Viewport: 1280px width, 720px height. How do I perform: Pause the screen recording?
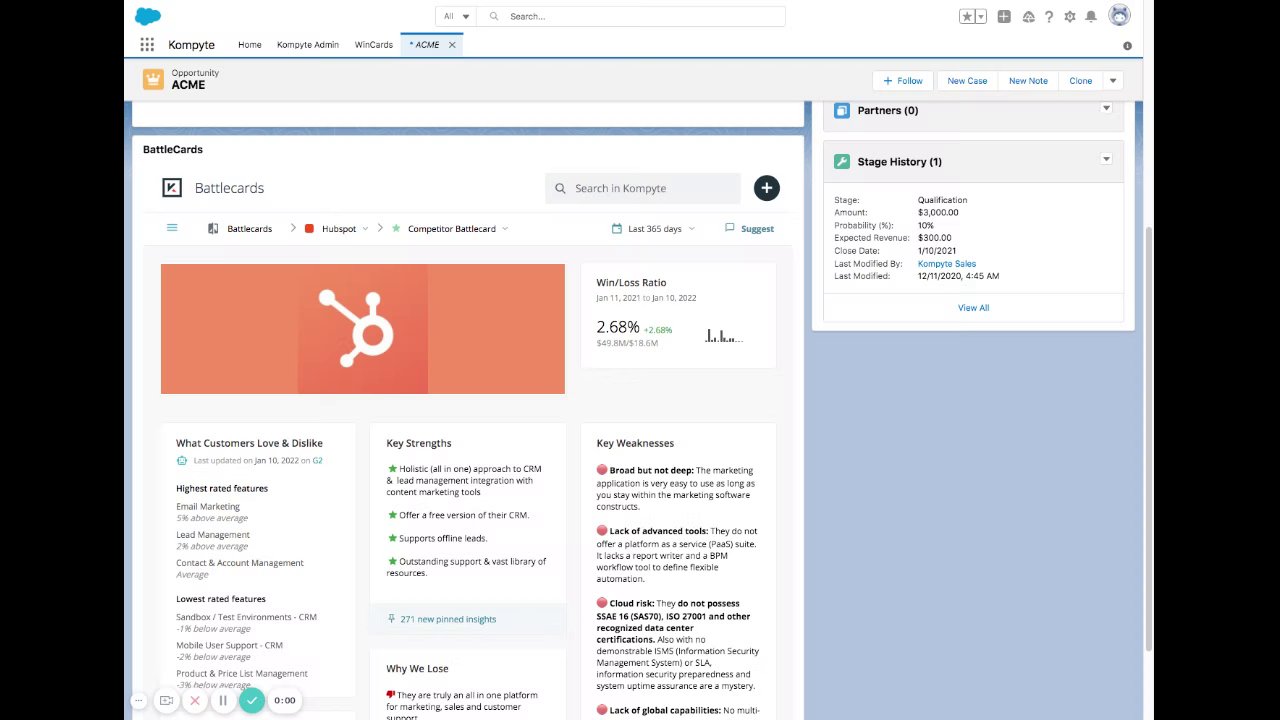(x=223, y=701)
